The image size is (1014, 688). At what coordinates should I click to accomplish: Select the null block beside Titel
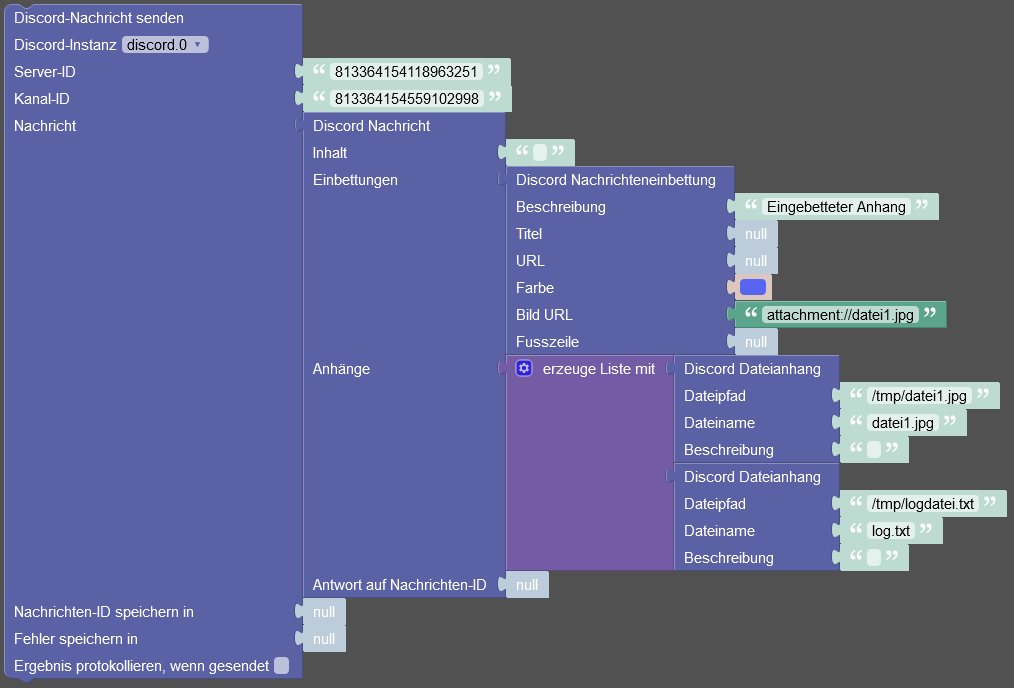(755, 234)
